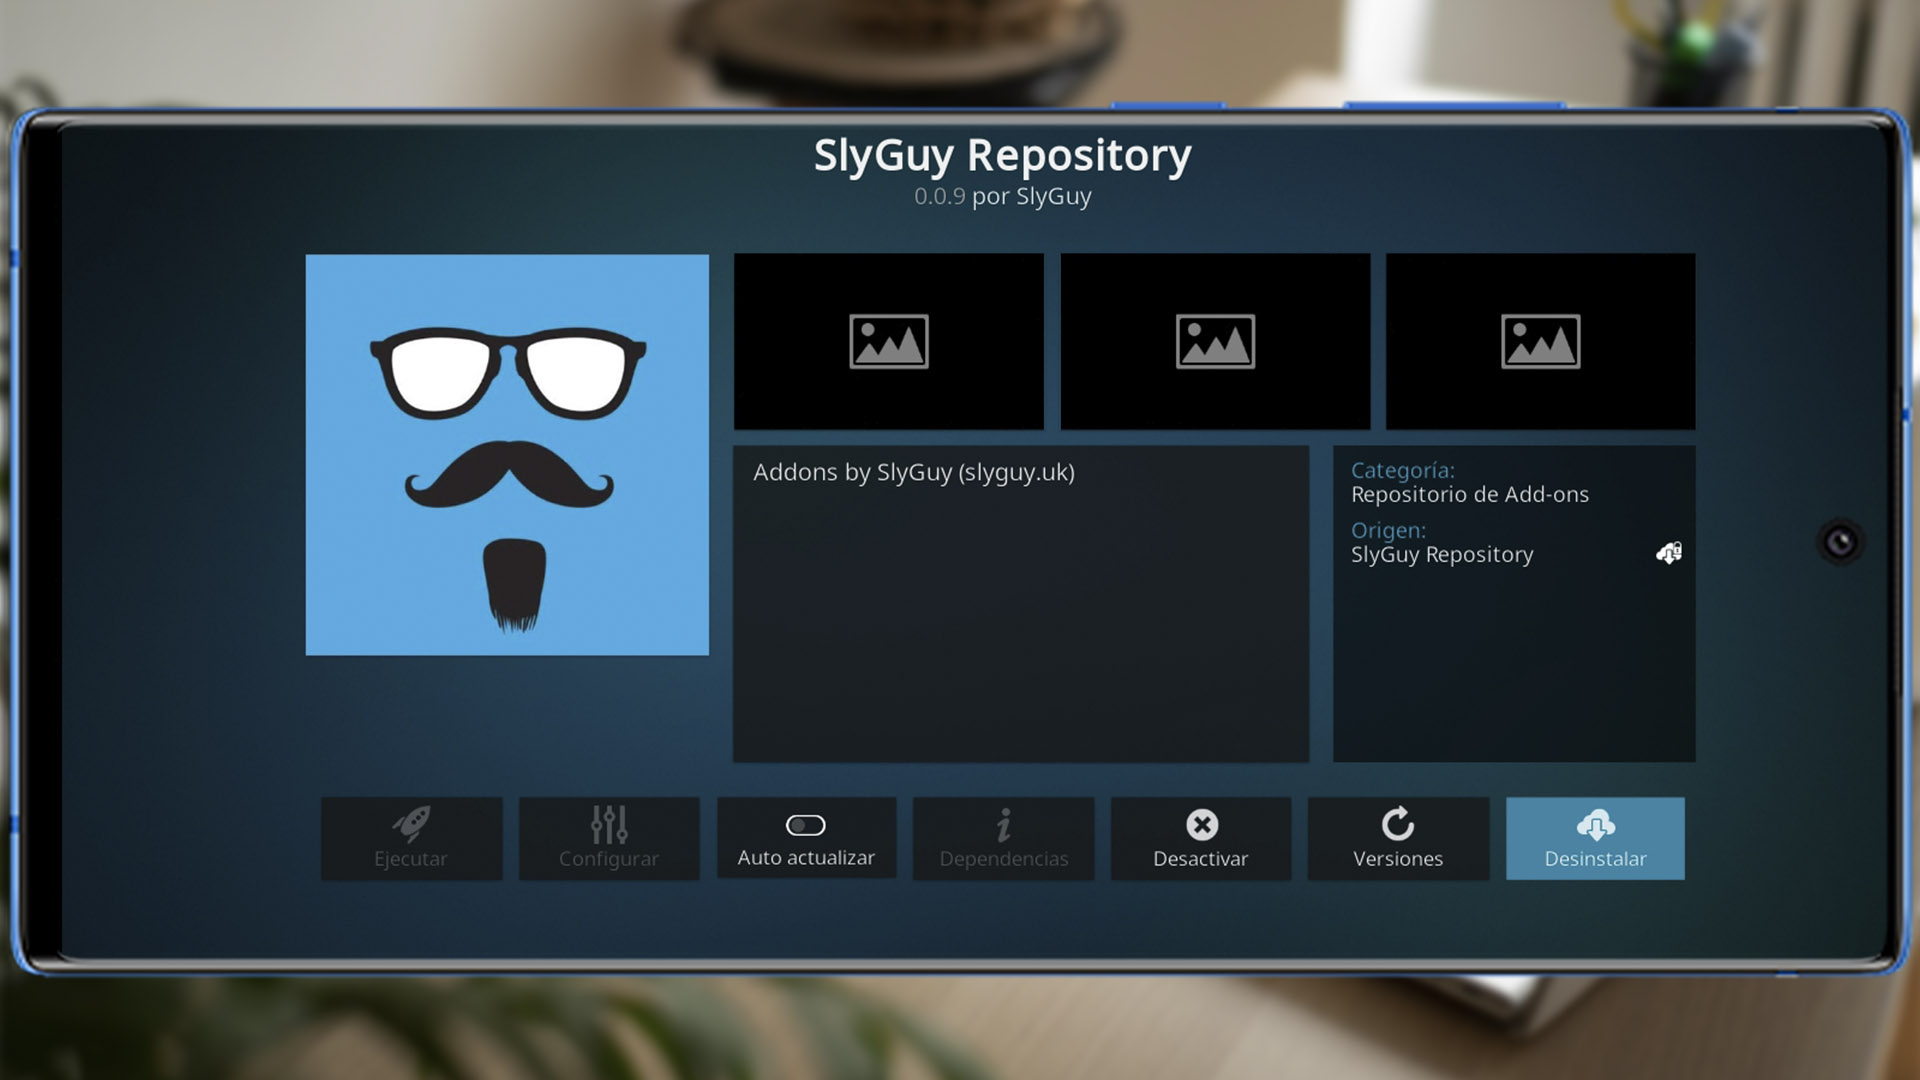The width and height of the screenshot is (1920, 1080).
Task: Click the X icon above Desactivar
Action: click(1200, 824)
